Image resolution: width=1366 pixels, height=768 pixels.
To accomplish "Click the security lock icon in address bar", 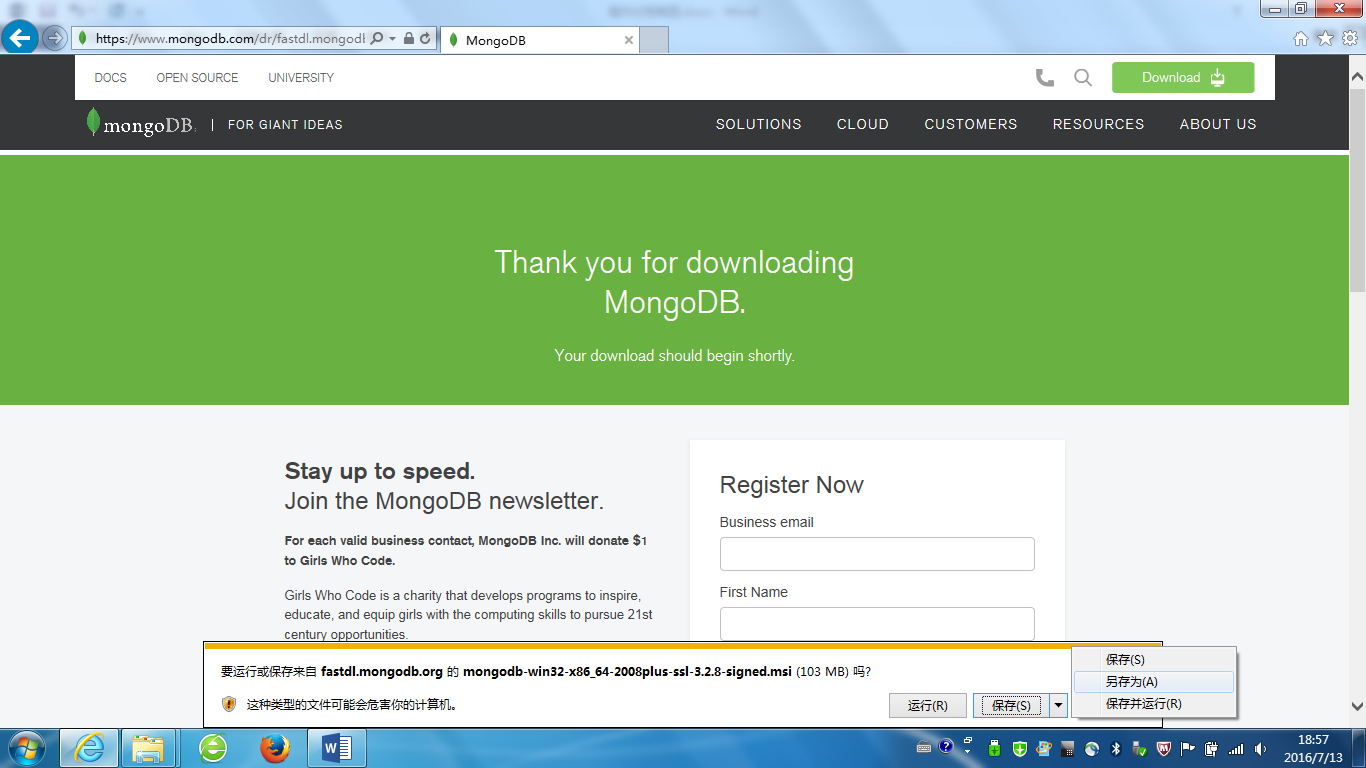I will point(409,39).
